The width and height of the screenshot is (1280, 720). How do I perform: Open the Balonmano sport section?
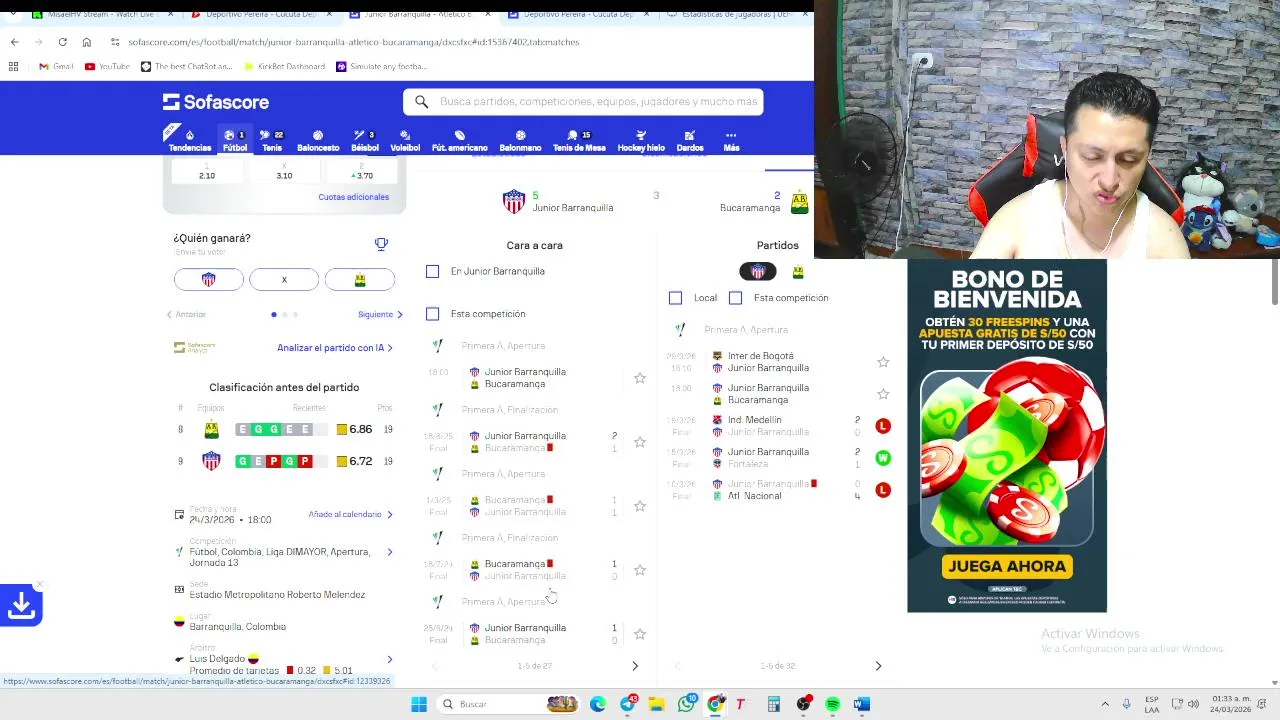point(520,140)
